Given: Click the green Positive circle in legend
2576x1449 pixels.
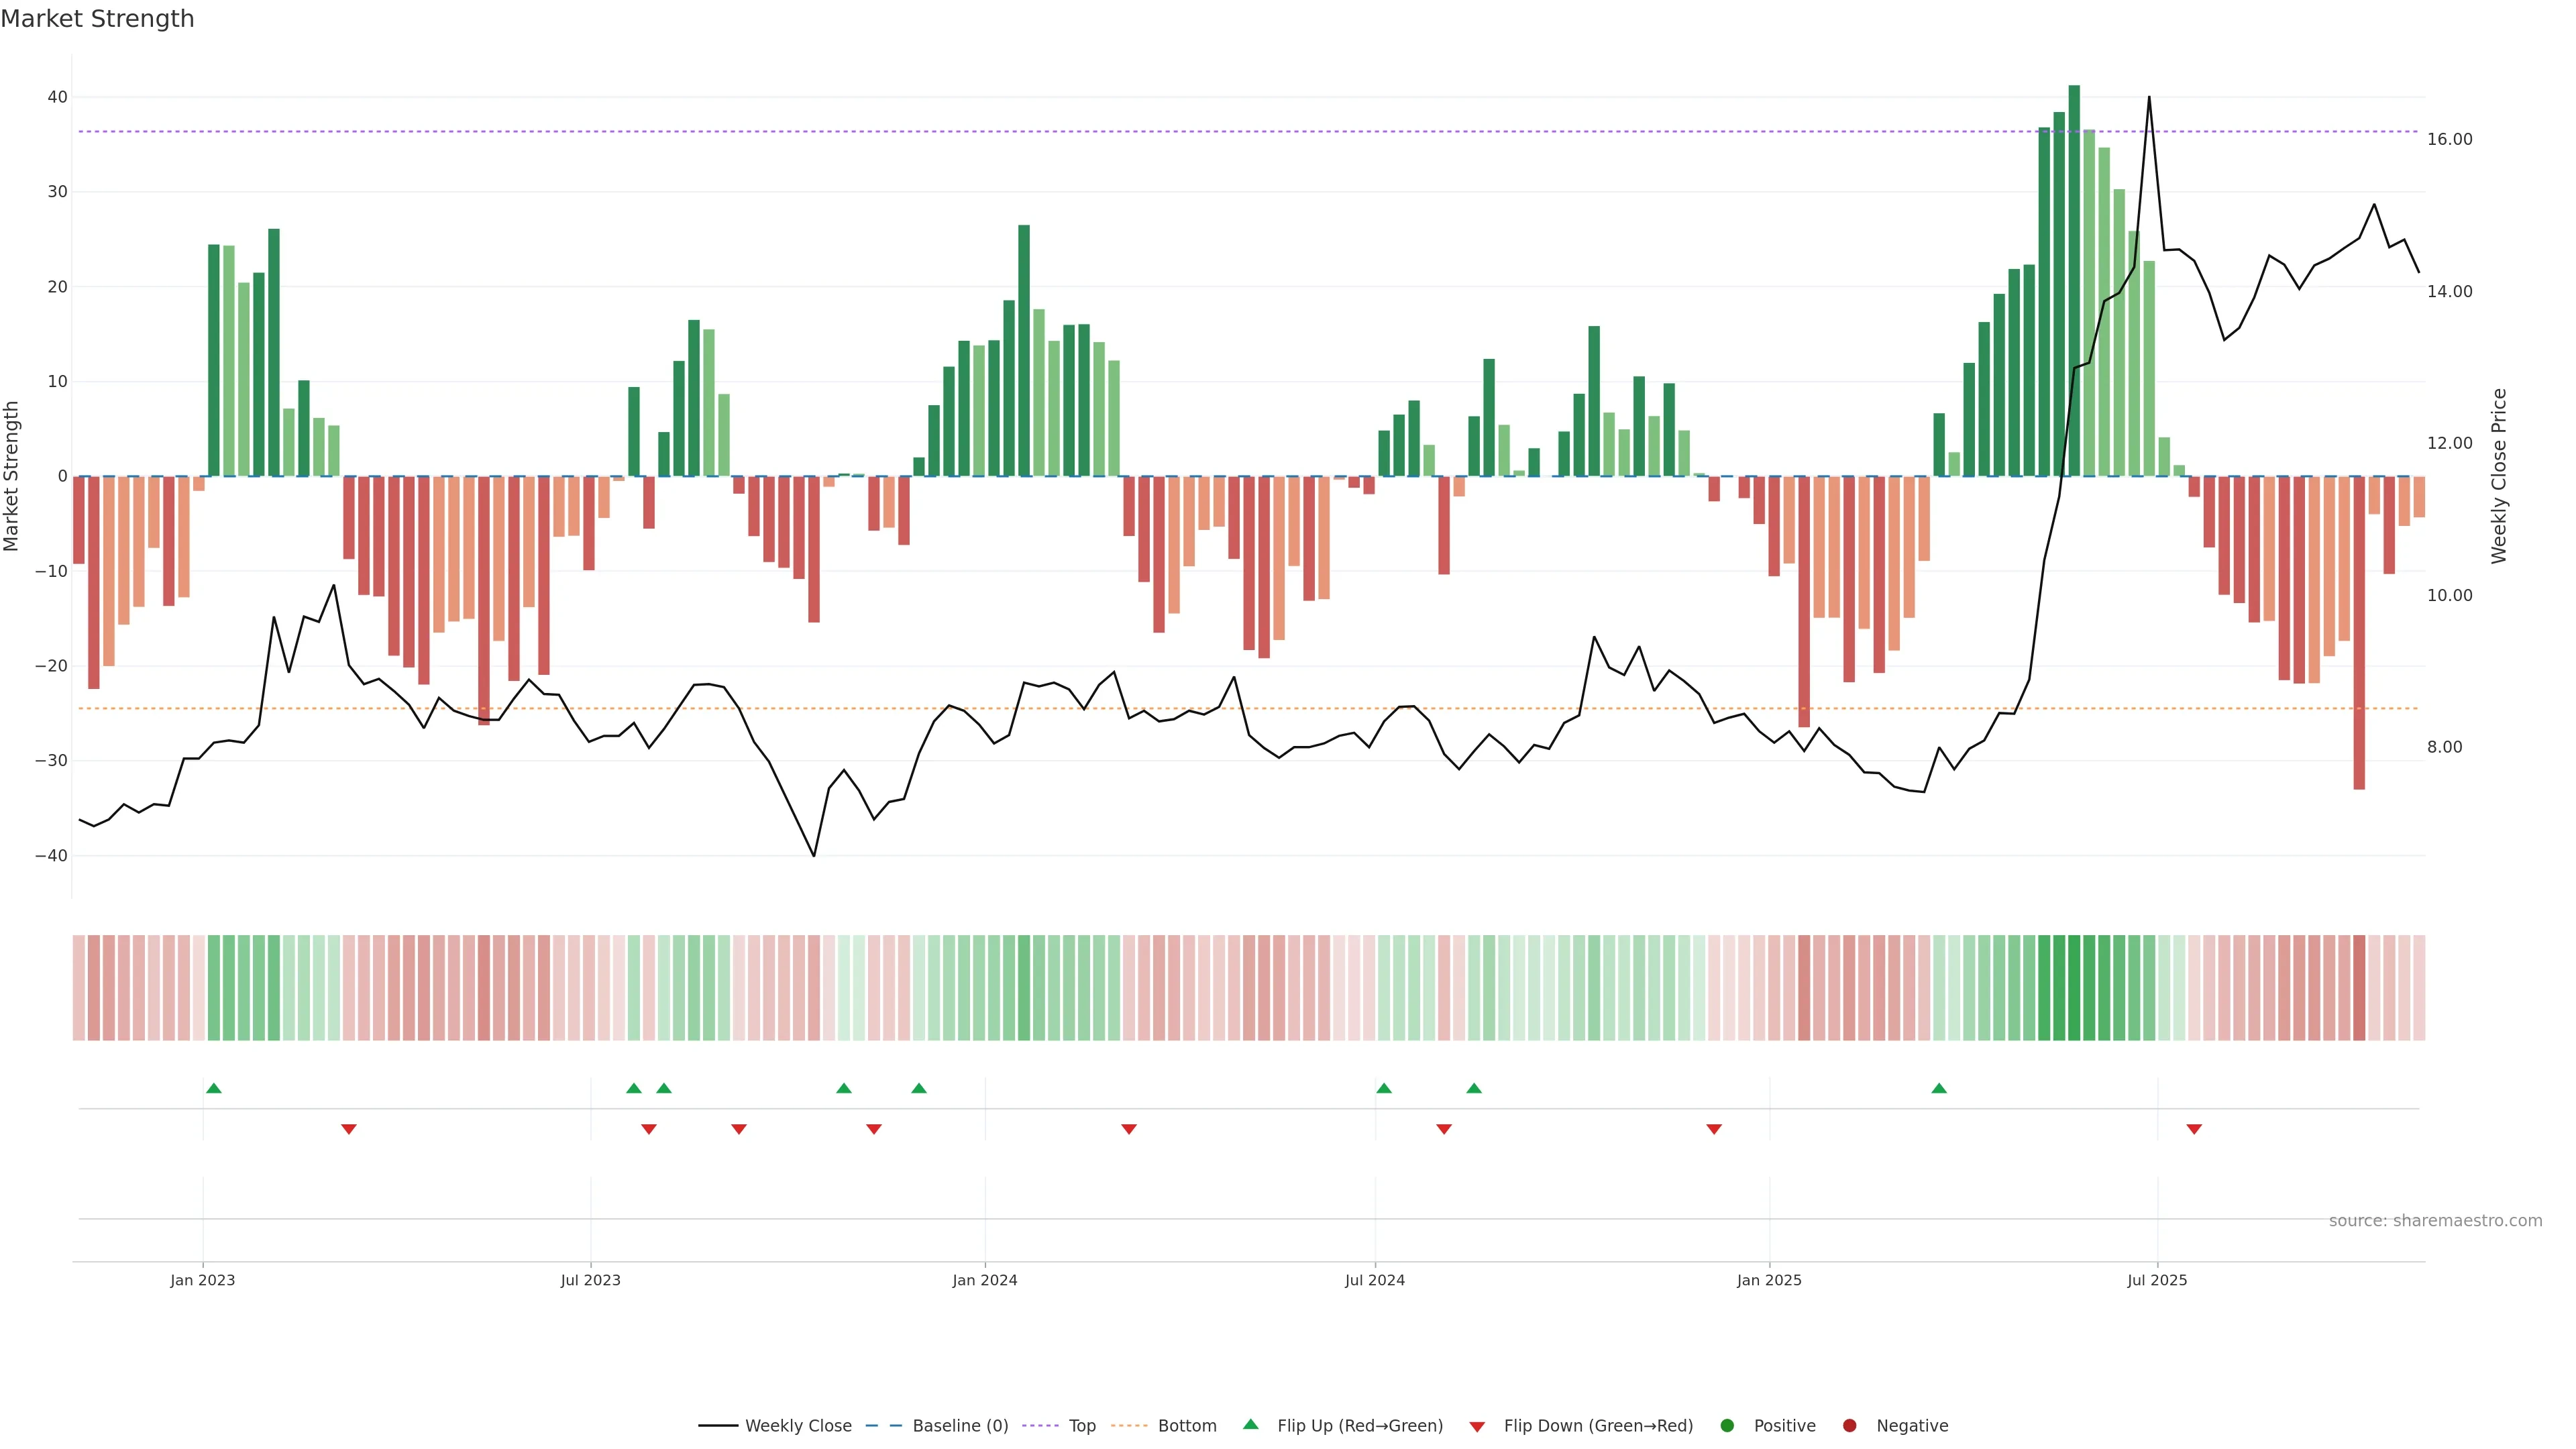Looking at the screenshot, I should click(1727, 1425).
